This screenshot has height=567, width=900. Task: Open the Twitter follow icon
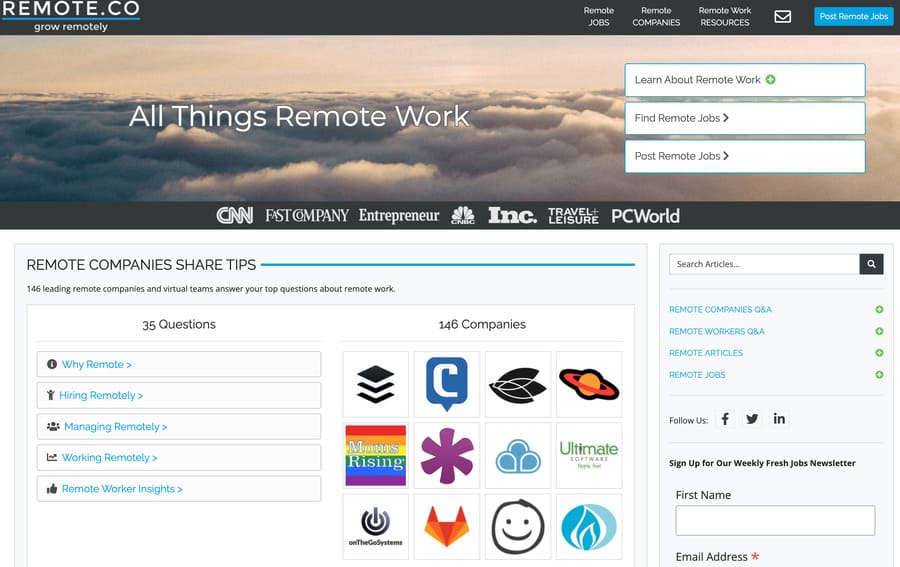tap(752, 419)
